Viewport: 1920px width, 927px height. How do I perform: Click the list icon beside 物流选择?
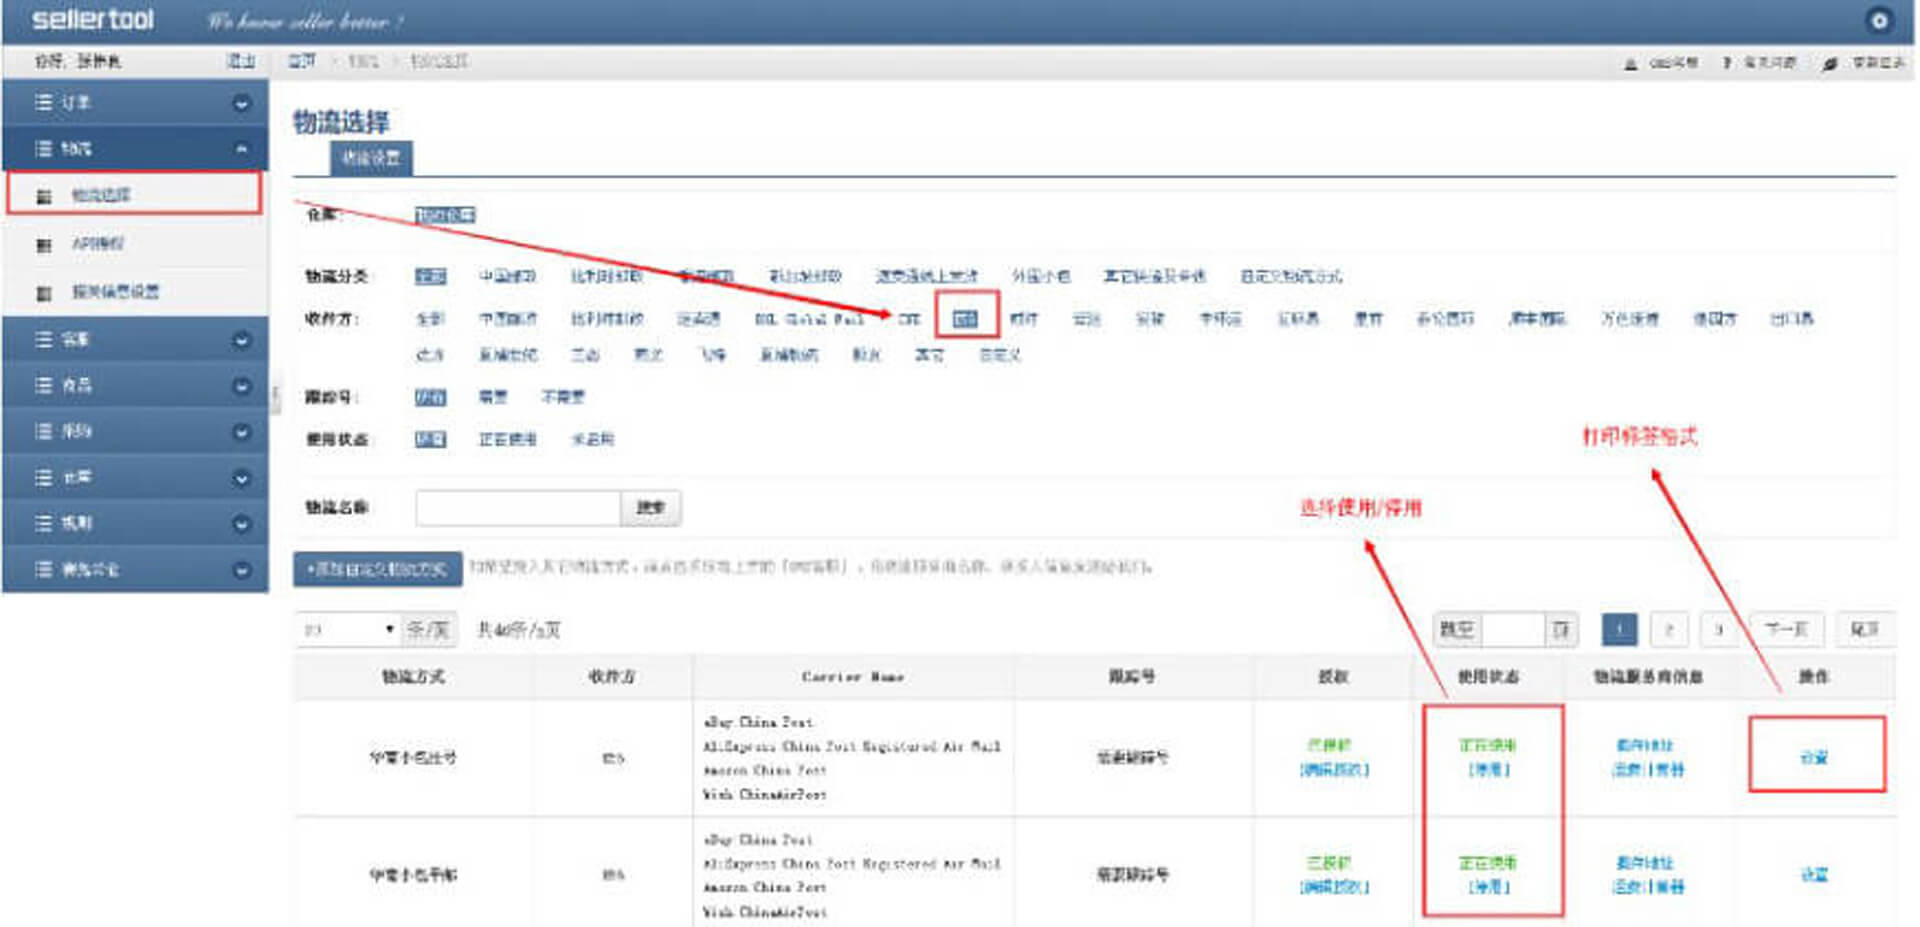(44, 196)
